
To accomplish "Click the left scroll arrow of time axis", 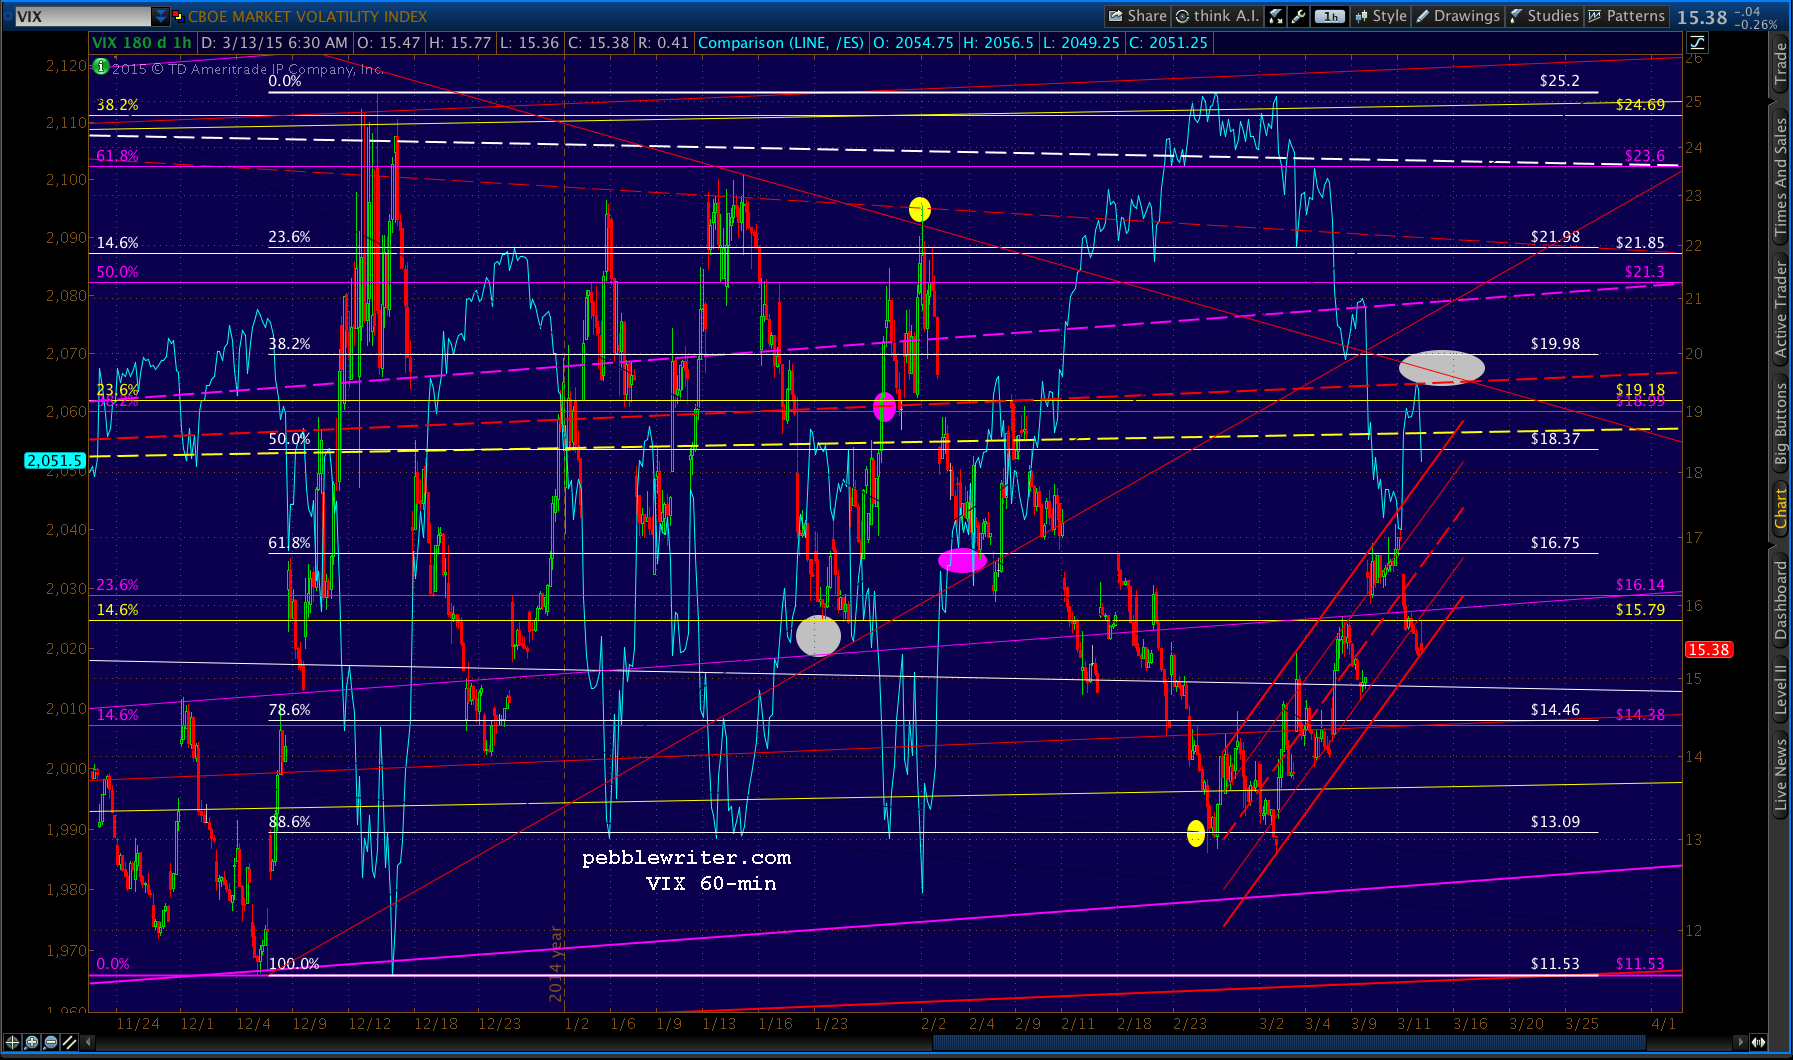I will click(x=89, y=1042).
